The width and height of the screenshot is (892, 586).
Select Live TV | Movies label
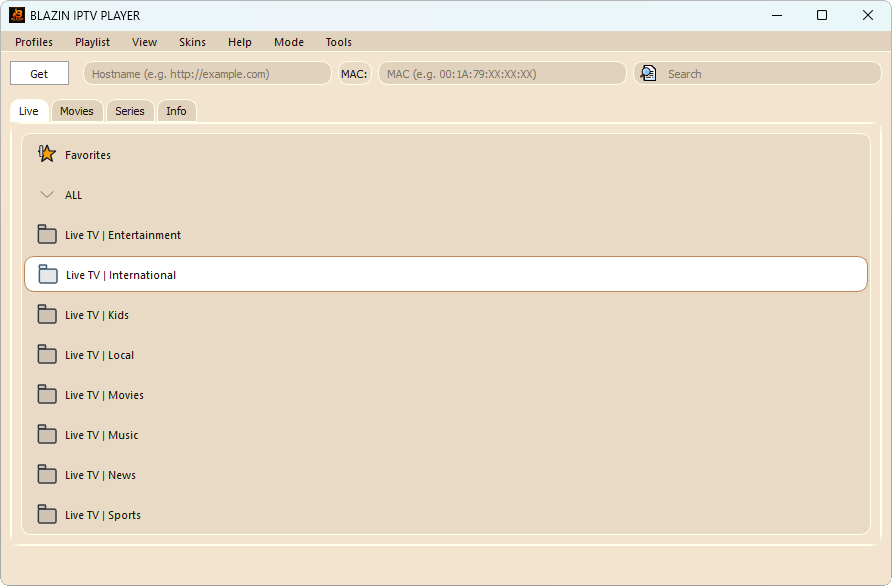click(x=104, y=395)
